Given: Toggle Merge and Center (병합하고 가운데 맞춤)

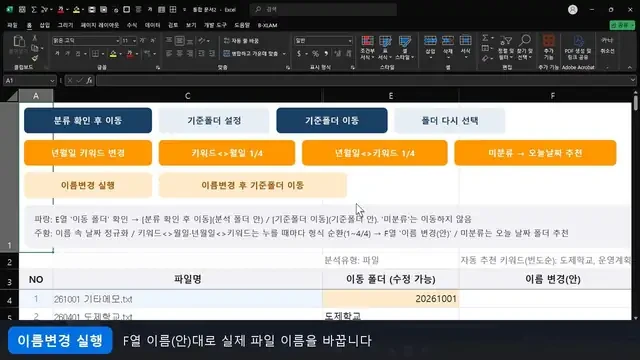Looking at the screenshot, I should point(251,54).
